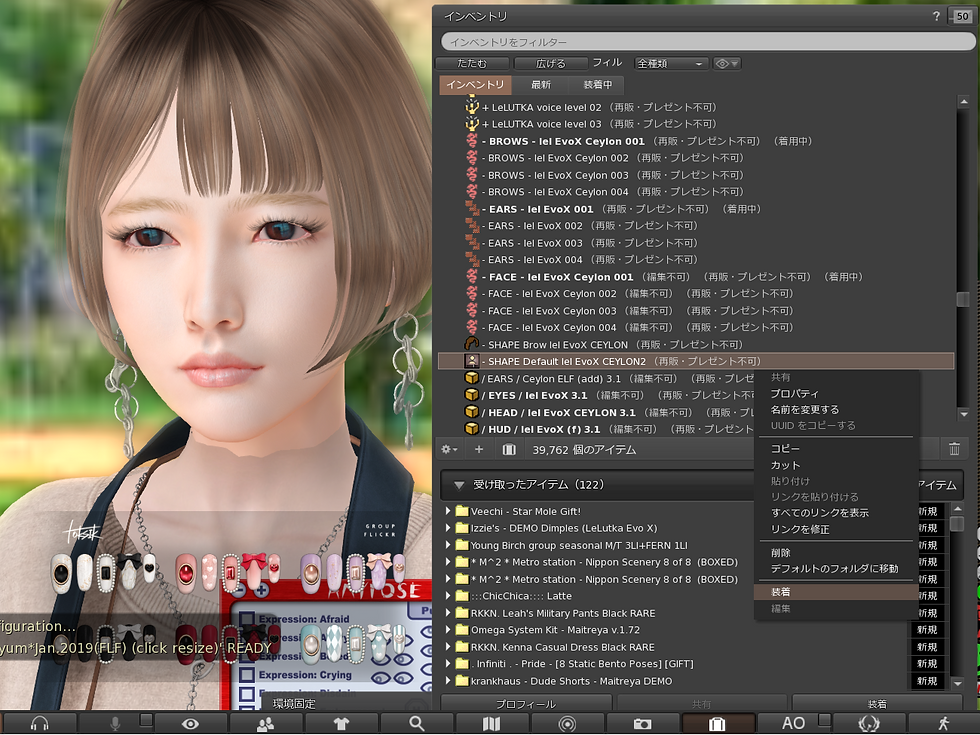Screen dimensions: 980x735
Task: Click the laurel wreath toolbar icon
Action: click(869, 724)
